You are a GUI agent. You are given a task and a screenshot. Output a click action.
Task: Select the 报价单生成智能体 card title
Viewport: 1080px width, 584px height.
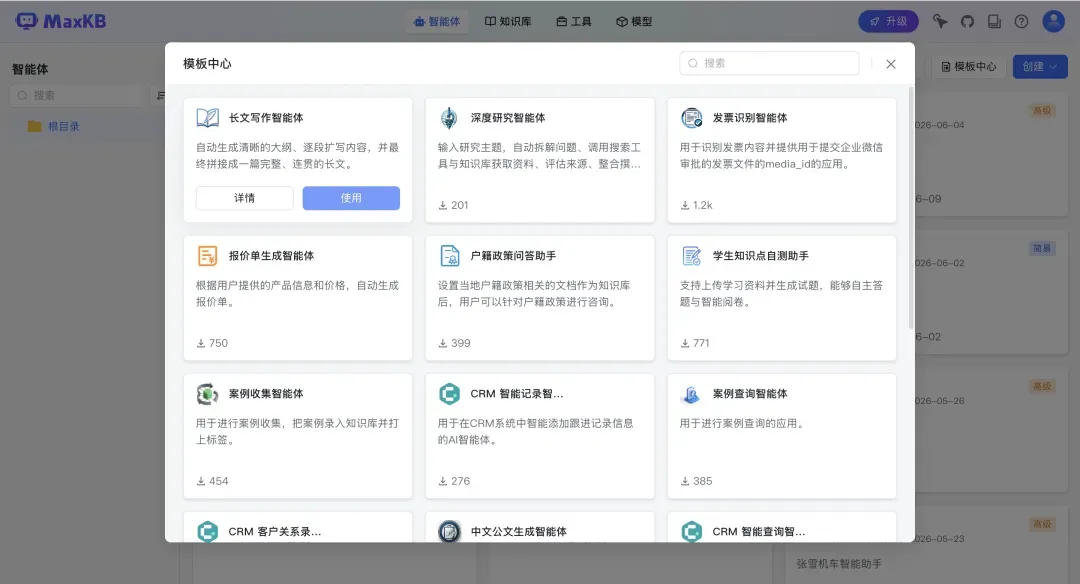(x=271, y=256)
